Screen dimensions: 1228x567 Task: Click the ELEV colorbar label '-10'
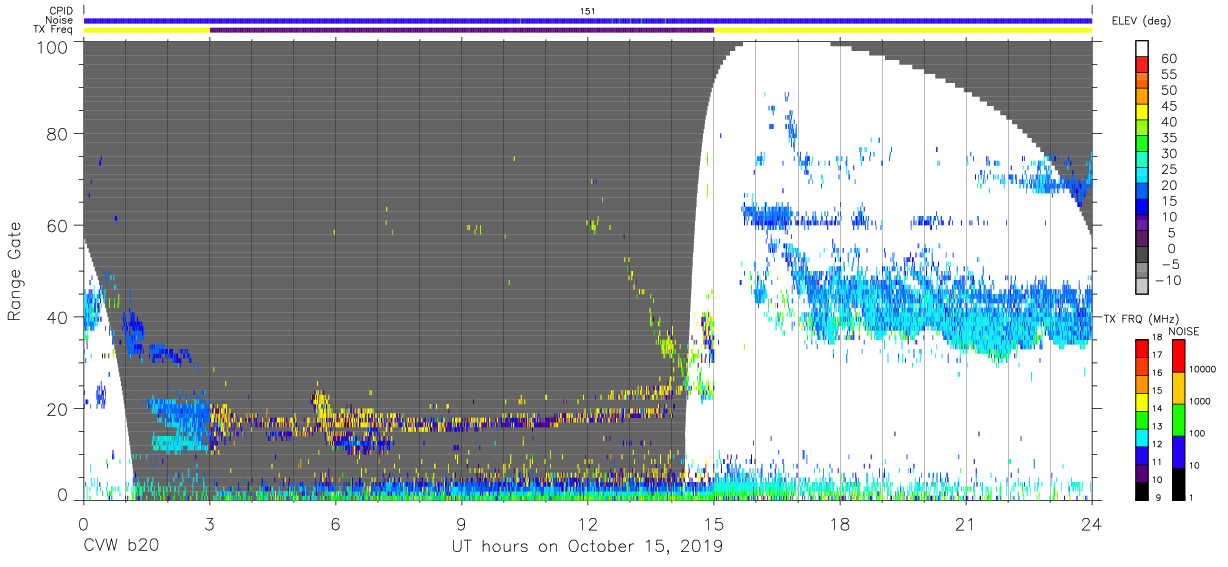[x=1169, y=281]
